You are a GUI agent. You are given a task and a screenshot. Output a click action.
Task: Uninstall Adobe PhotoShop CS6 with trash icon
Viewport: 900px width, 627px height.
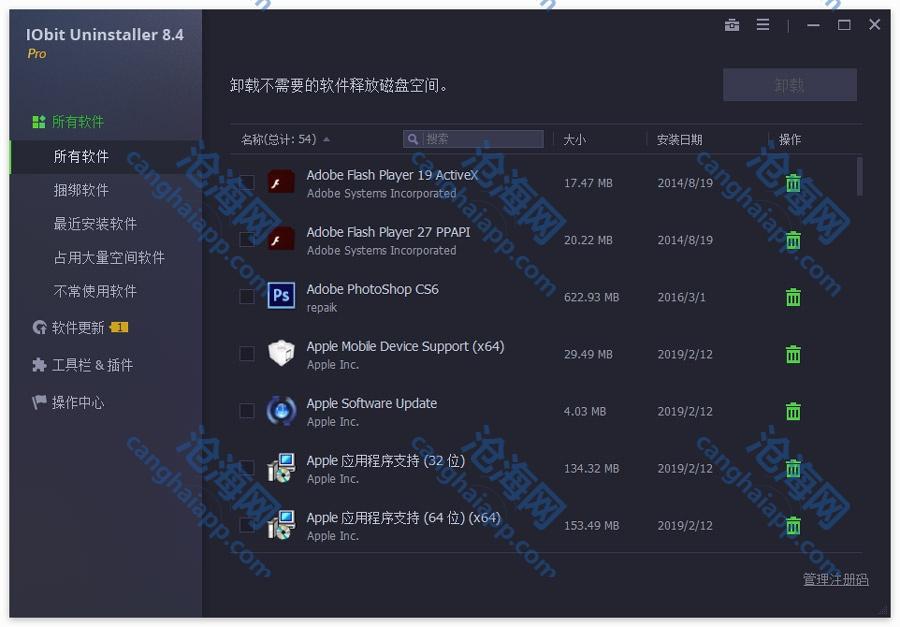point(793,297)
